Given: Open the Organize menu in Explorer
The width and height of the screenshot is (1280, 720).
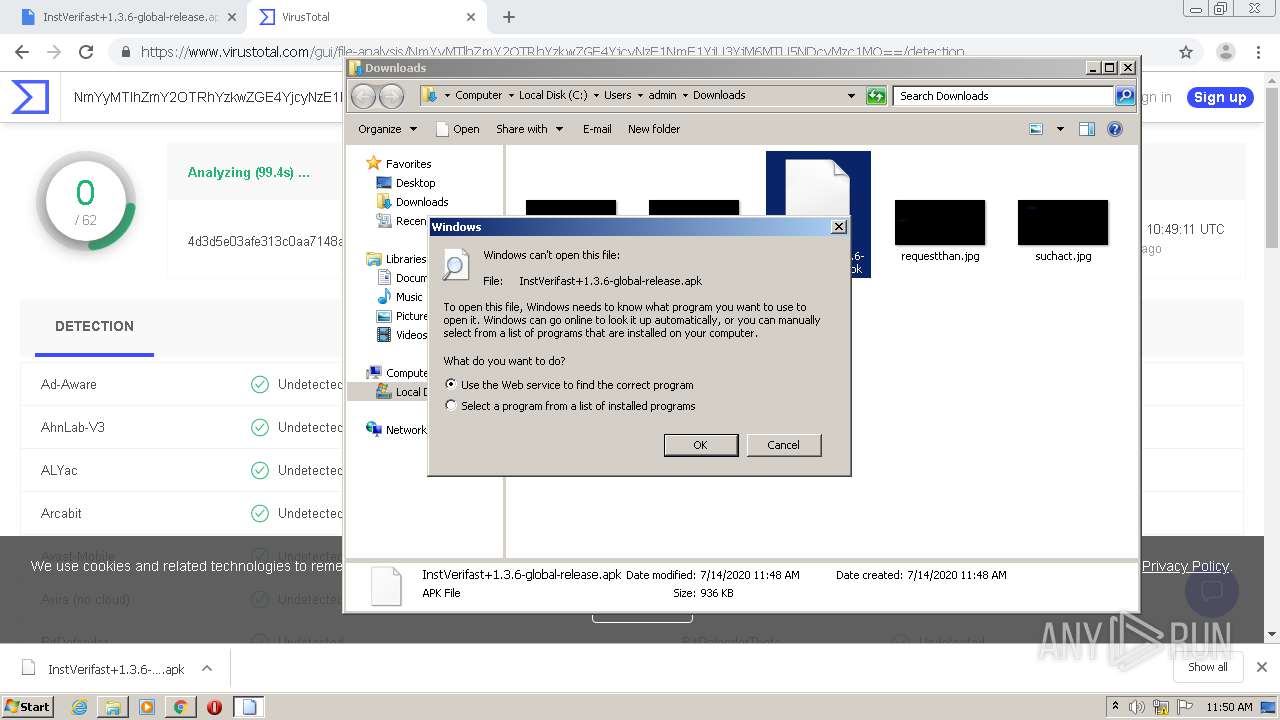Looking at the screenshot, I should coord(387,129).
